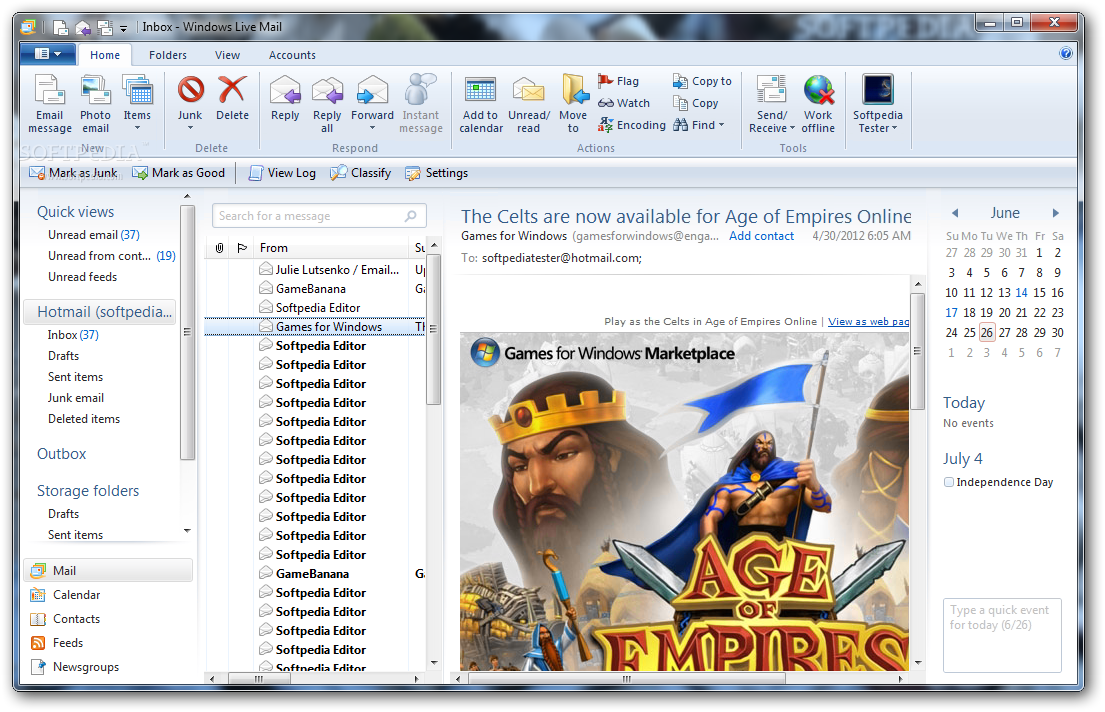Viewport: 1105px width, 712px height.
Task: Click the reading pane vertical scrollbar
Action: coord(918,351)
